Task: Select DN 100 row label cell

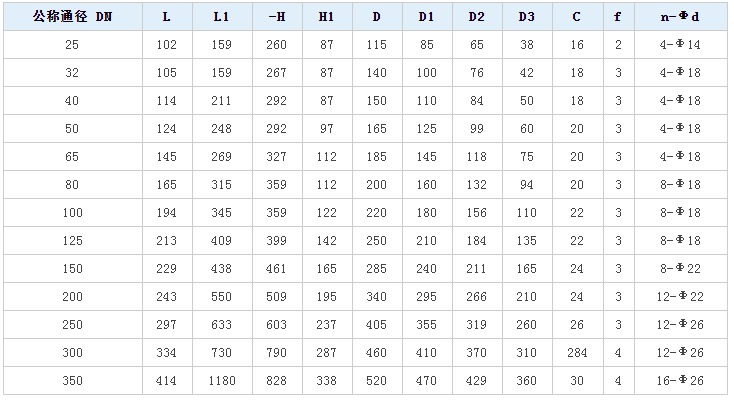Action: (73, 213)
